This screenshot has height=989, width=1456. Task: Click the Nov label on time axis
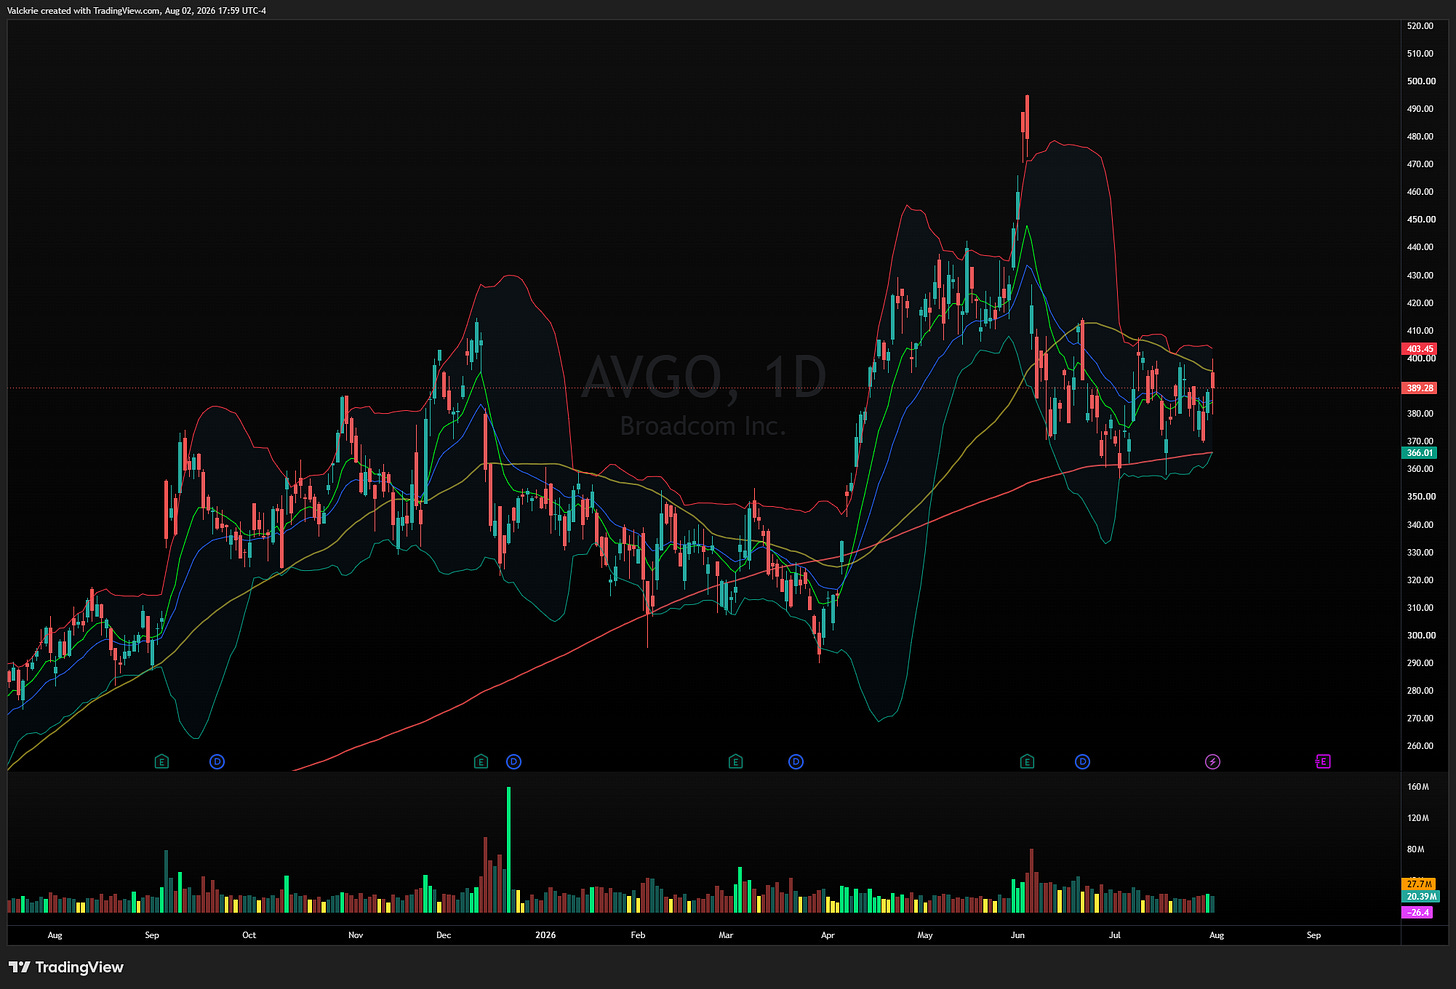(355, 935)
